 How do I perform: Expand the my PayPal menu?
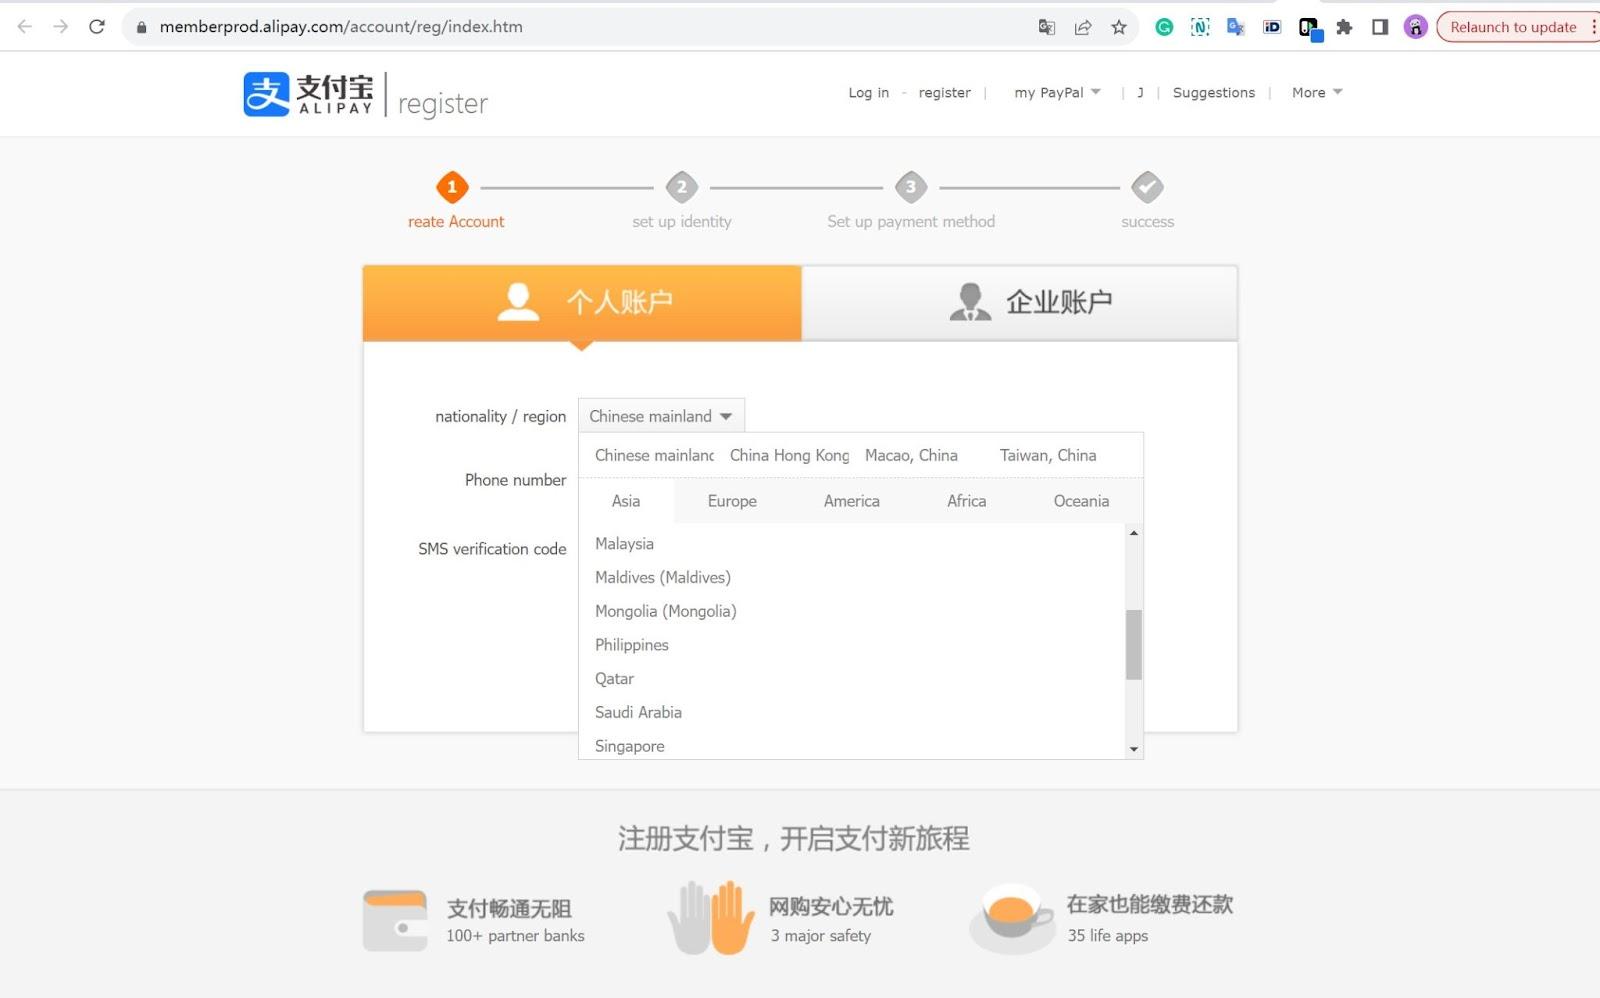click(1057, 93)
